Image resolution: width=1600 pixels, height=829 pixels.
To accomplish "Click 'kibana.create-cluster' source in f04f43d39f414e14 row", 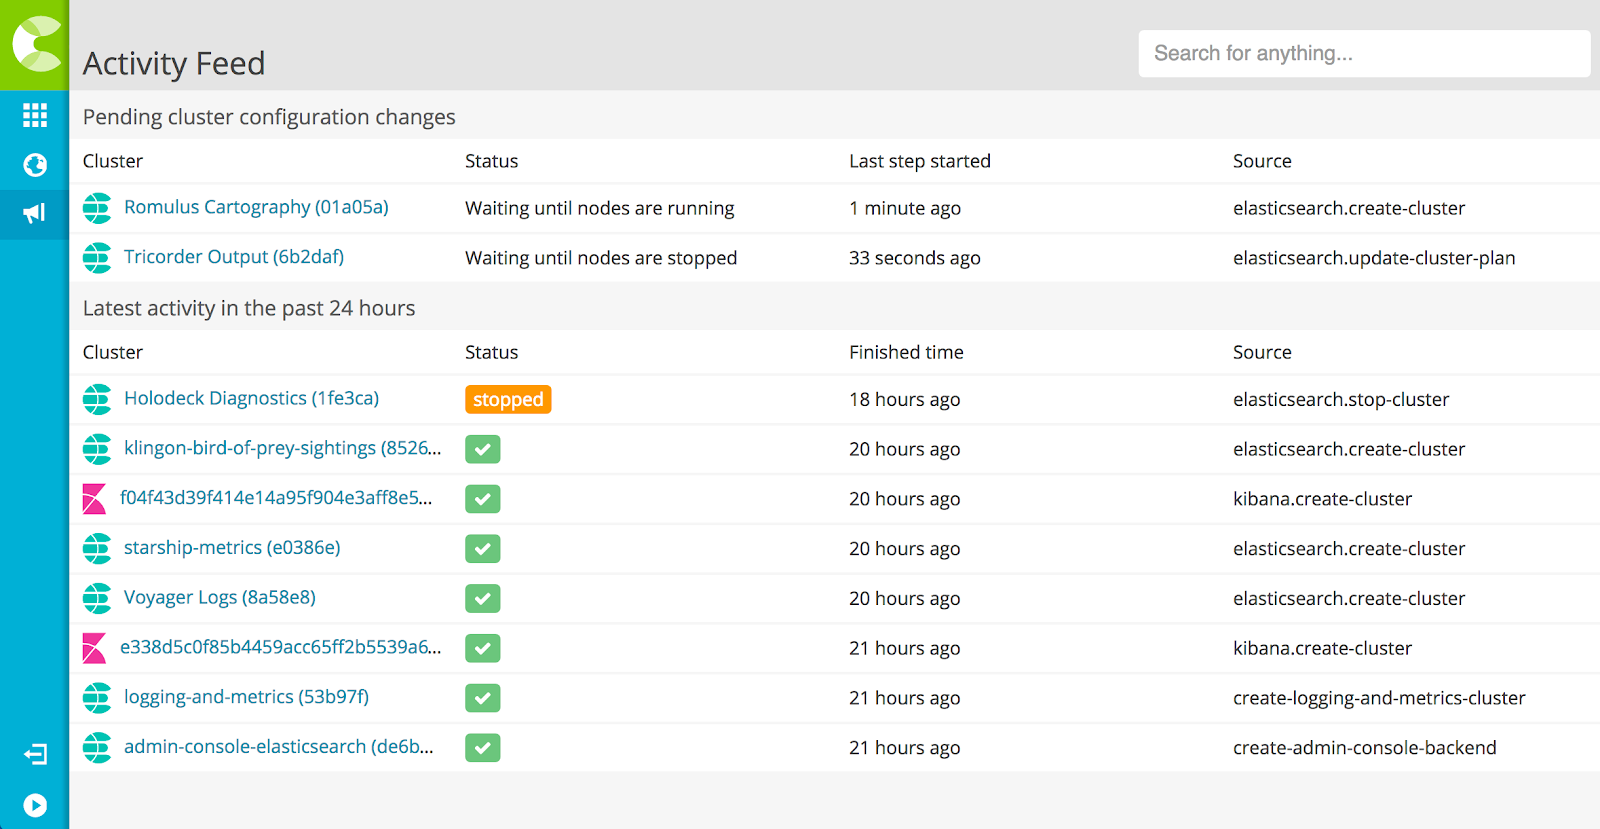I will [x=1322, y=499].
